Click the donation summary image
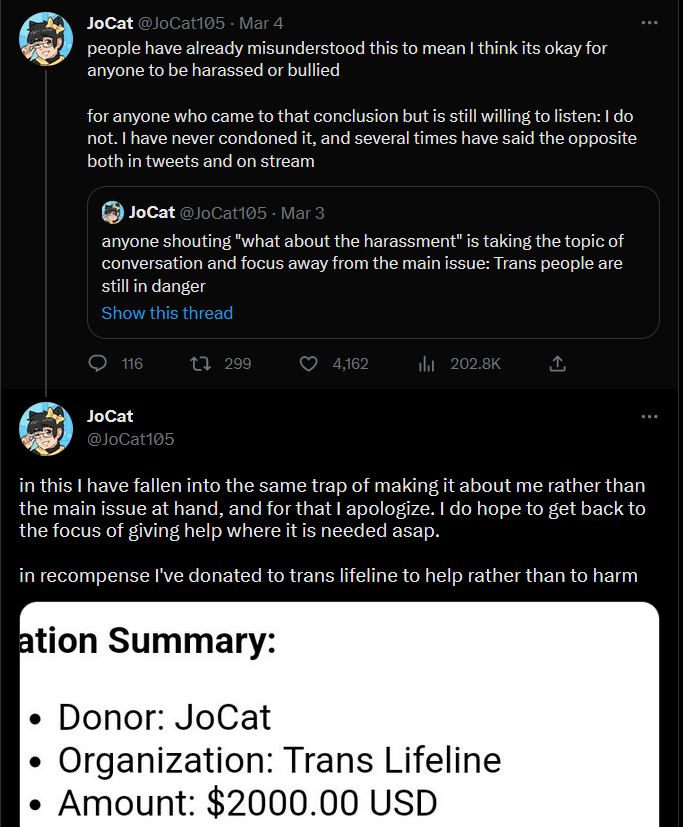This screenshot has height=827, width=683. pos(340,715)
